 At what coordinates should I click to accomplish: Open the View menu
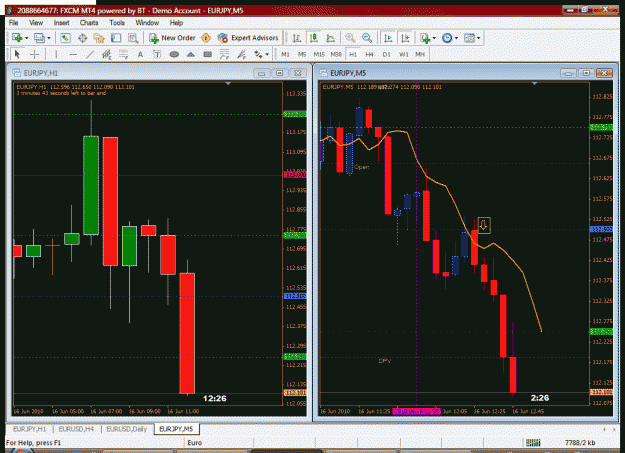point(36,23)
